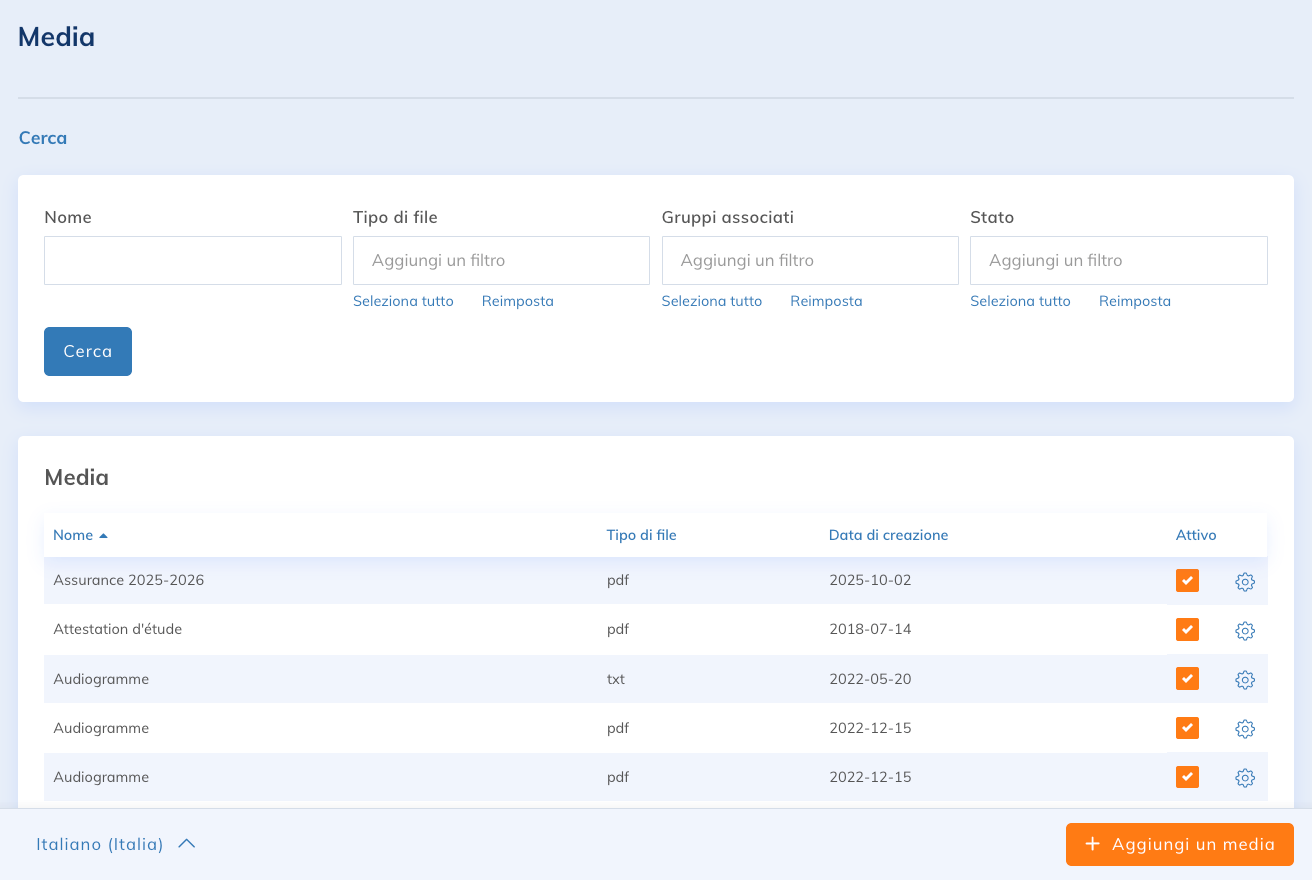The height and width of the screenshot is (880, 1312).
Task: Open the Tipo di file filter dropdown
Action: click(x=501, y=260)
